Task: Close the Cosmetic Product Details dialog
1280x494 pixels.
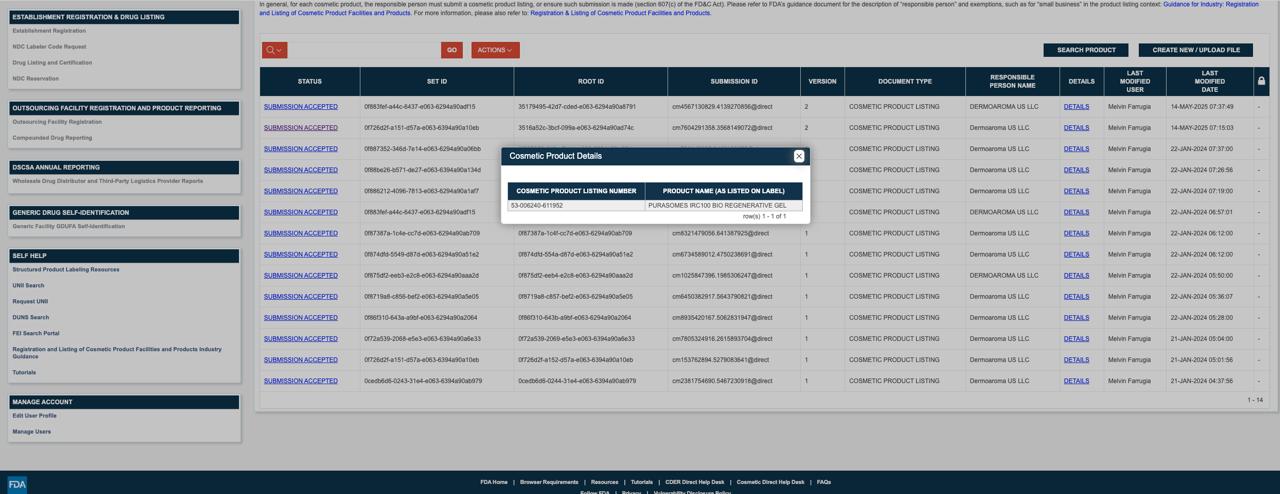Action: click(x=798, y=156)
